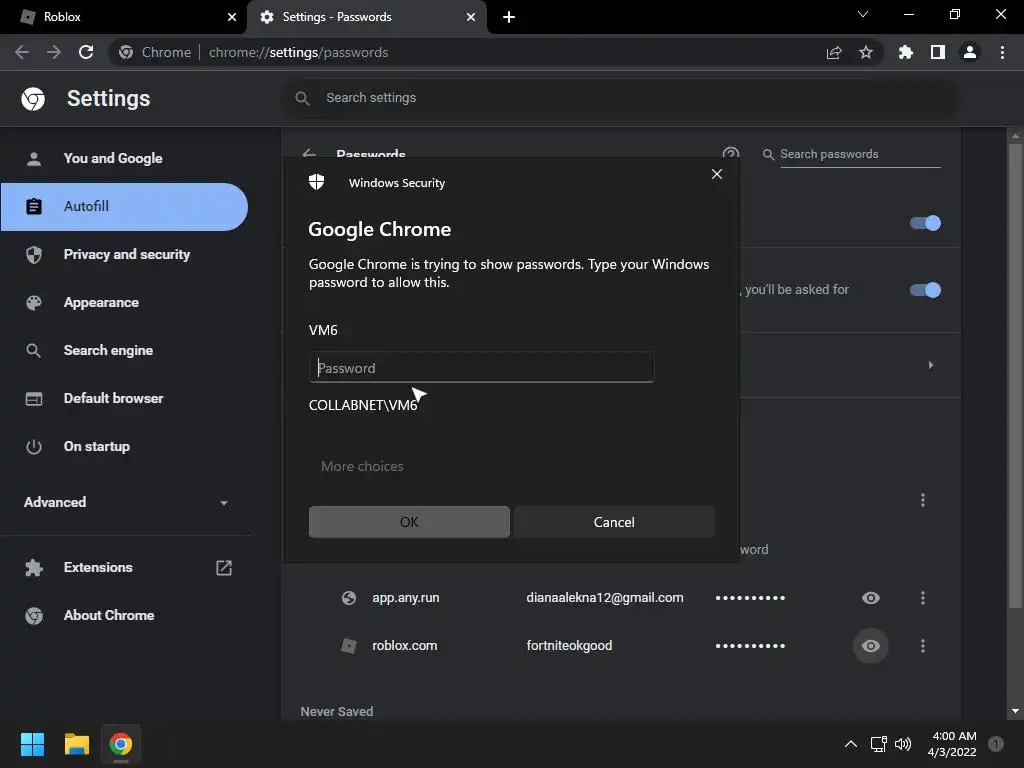Click More choices in the security dialog
This screenshot has width=1024, height=768.
coord(362,466)
